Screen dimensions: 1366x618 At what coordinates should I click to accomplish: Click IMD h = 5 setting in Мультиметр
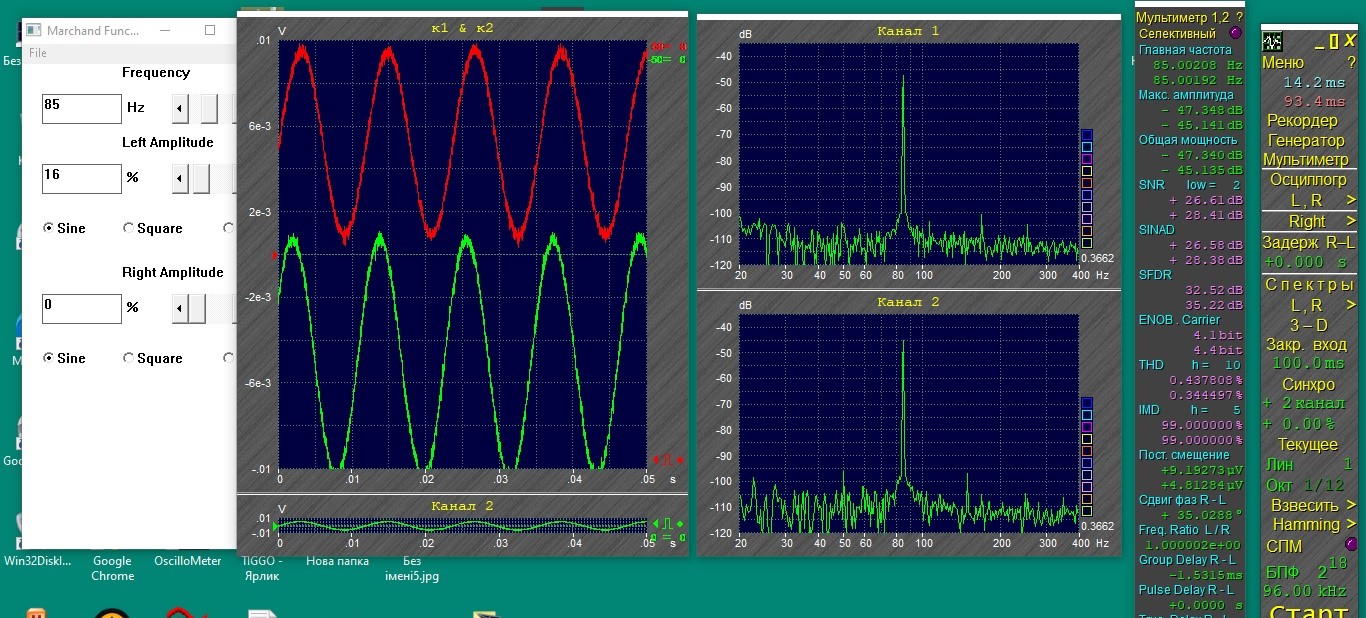[1190, 410]
